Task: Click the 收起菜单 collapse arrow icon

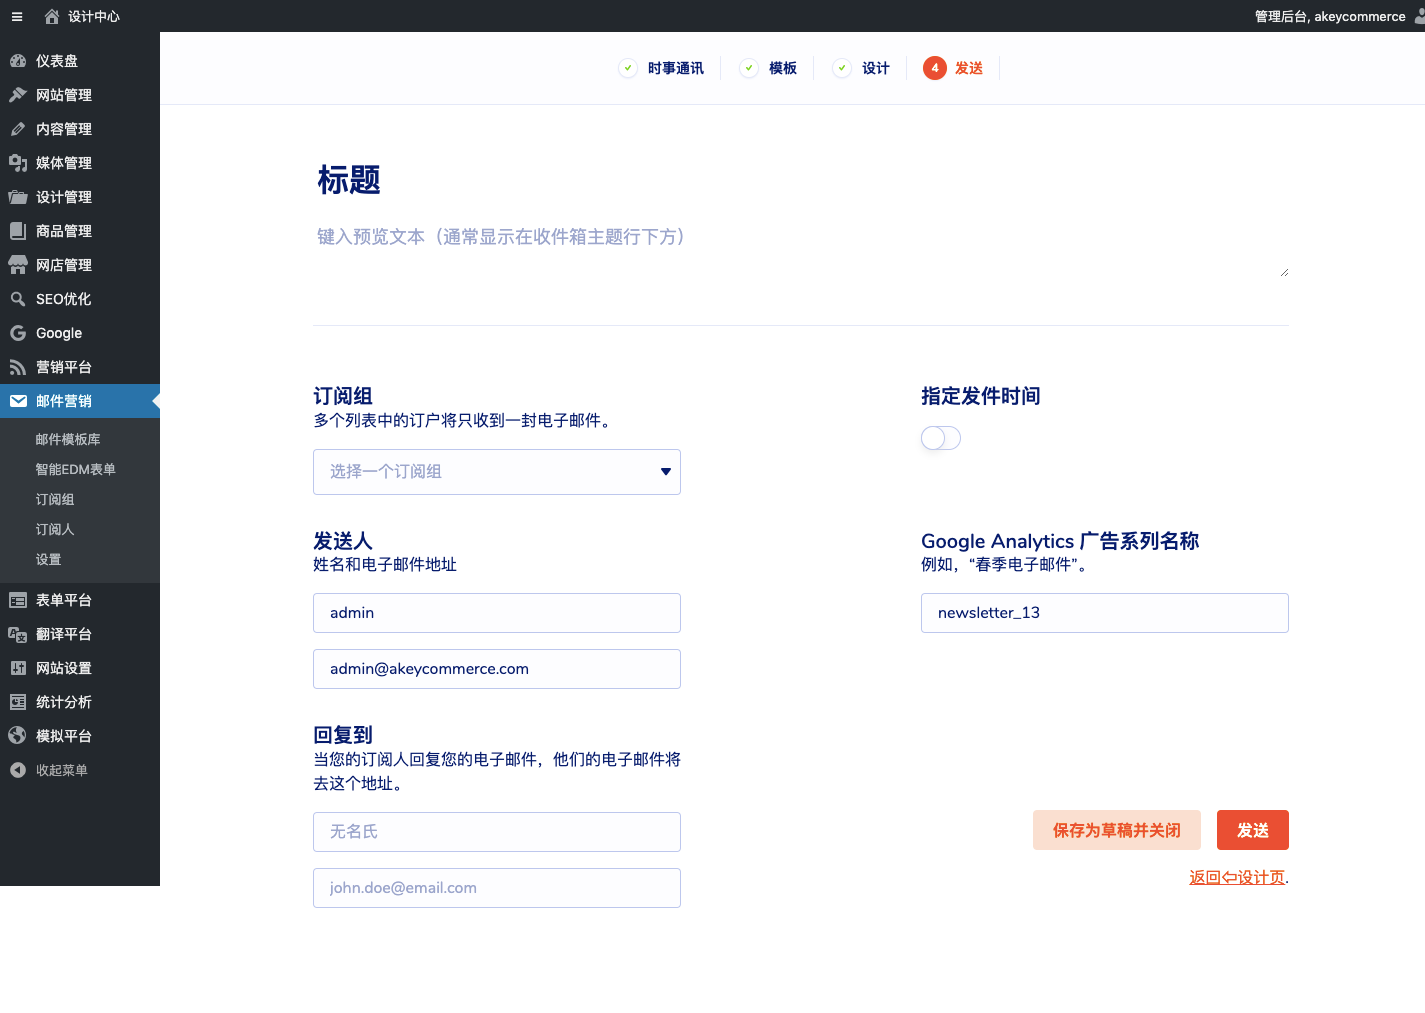Action: pyautogui.click(x=18, y=770)
